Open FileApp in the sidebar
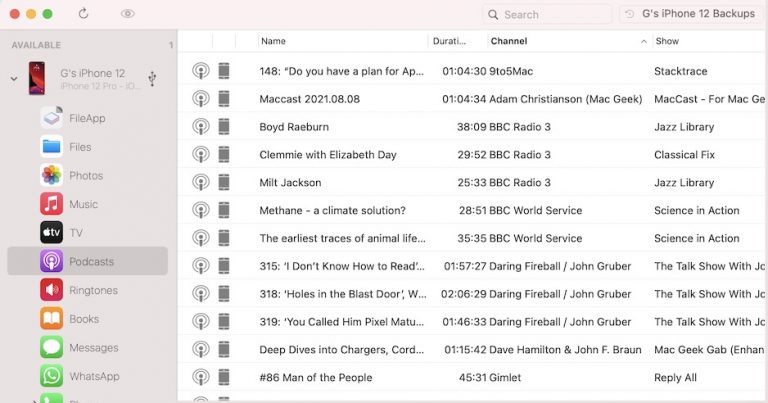The width and height of the screenshot is (768, 403). [86, 118]
